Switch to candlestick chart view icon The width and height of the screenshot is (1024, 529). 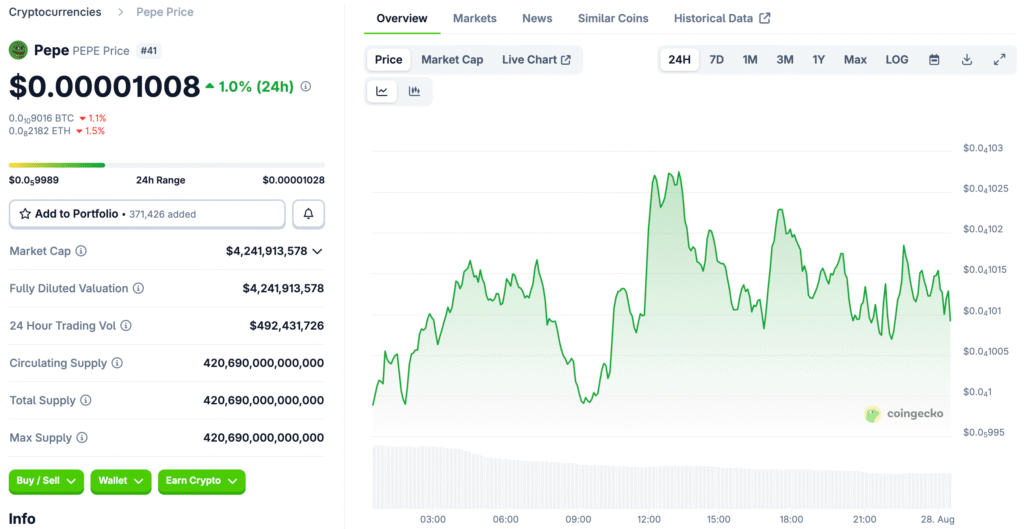click(x=414, y=91)
